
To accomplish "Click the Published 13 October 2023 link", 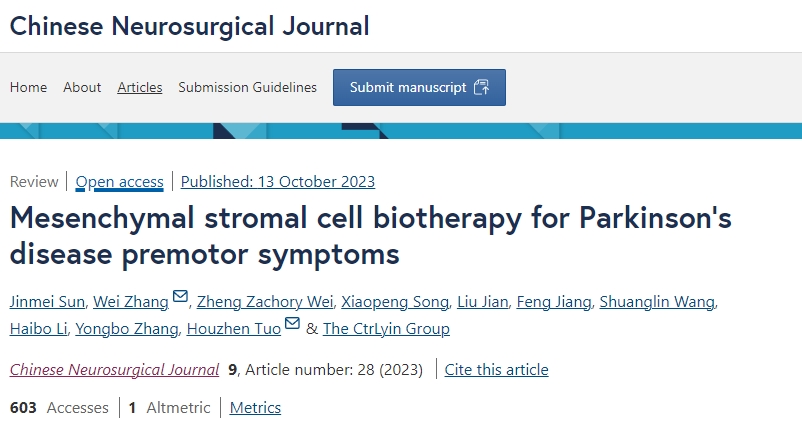I will tap(278, 181).
